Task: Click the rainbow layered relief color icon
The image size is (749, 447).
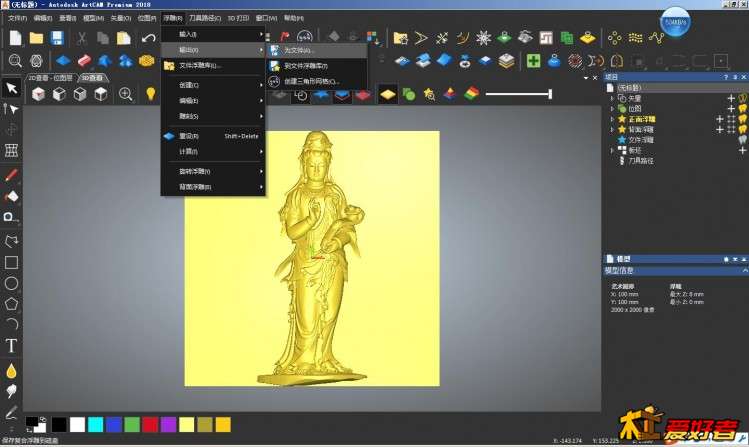Action: click(471, 94)
